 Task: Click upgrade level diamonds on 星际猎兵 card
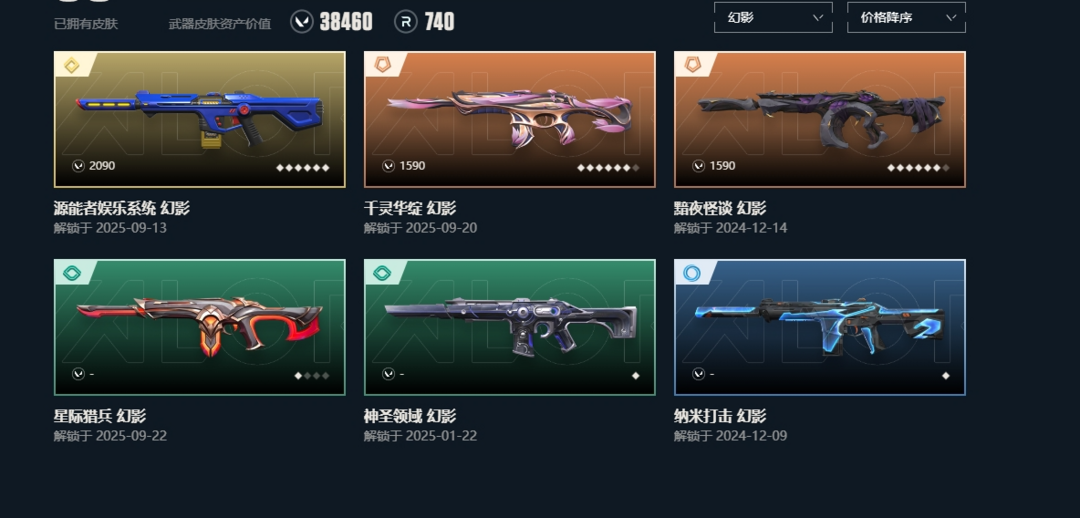tap(312, 375)
